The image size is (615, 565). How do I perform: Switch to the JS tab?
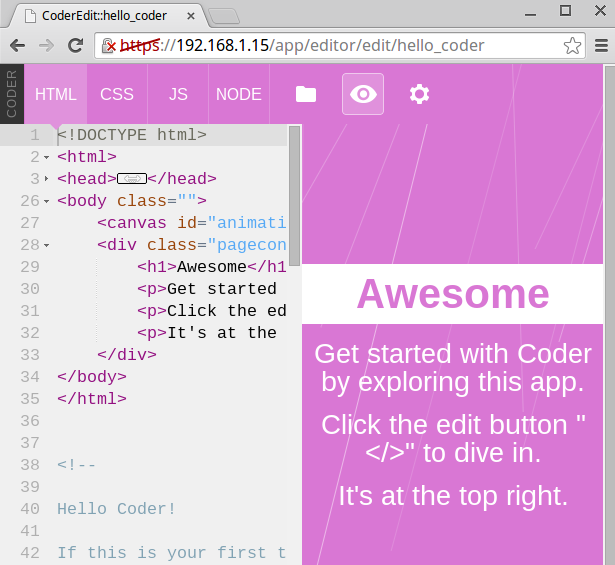coord(178,94)
